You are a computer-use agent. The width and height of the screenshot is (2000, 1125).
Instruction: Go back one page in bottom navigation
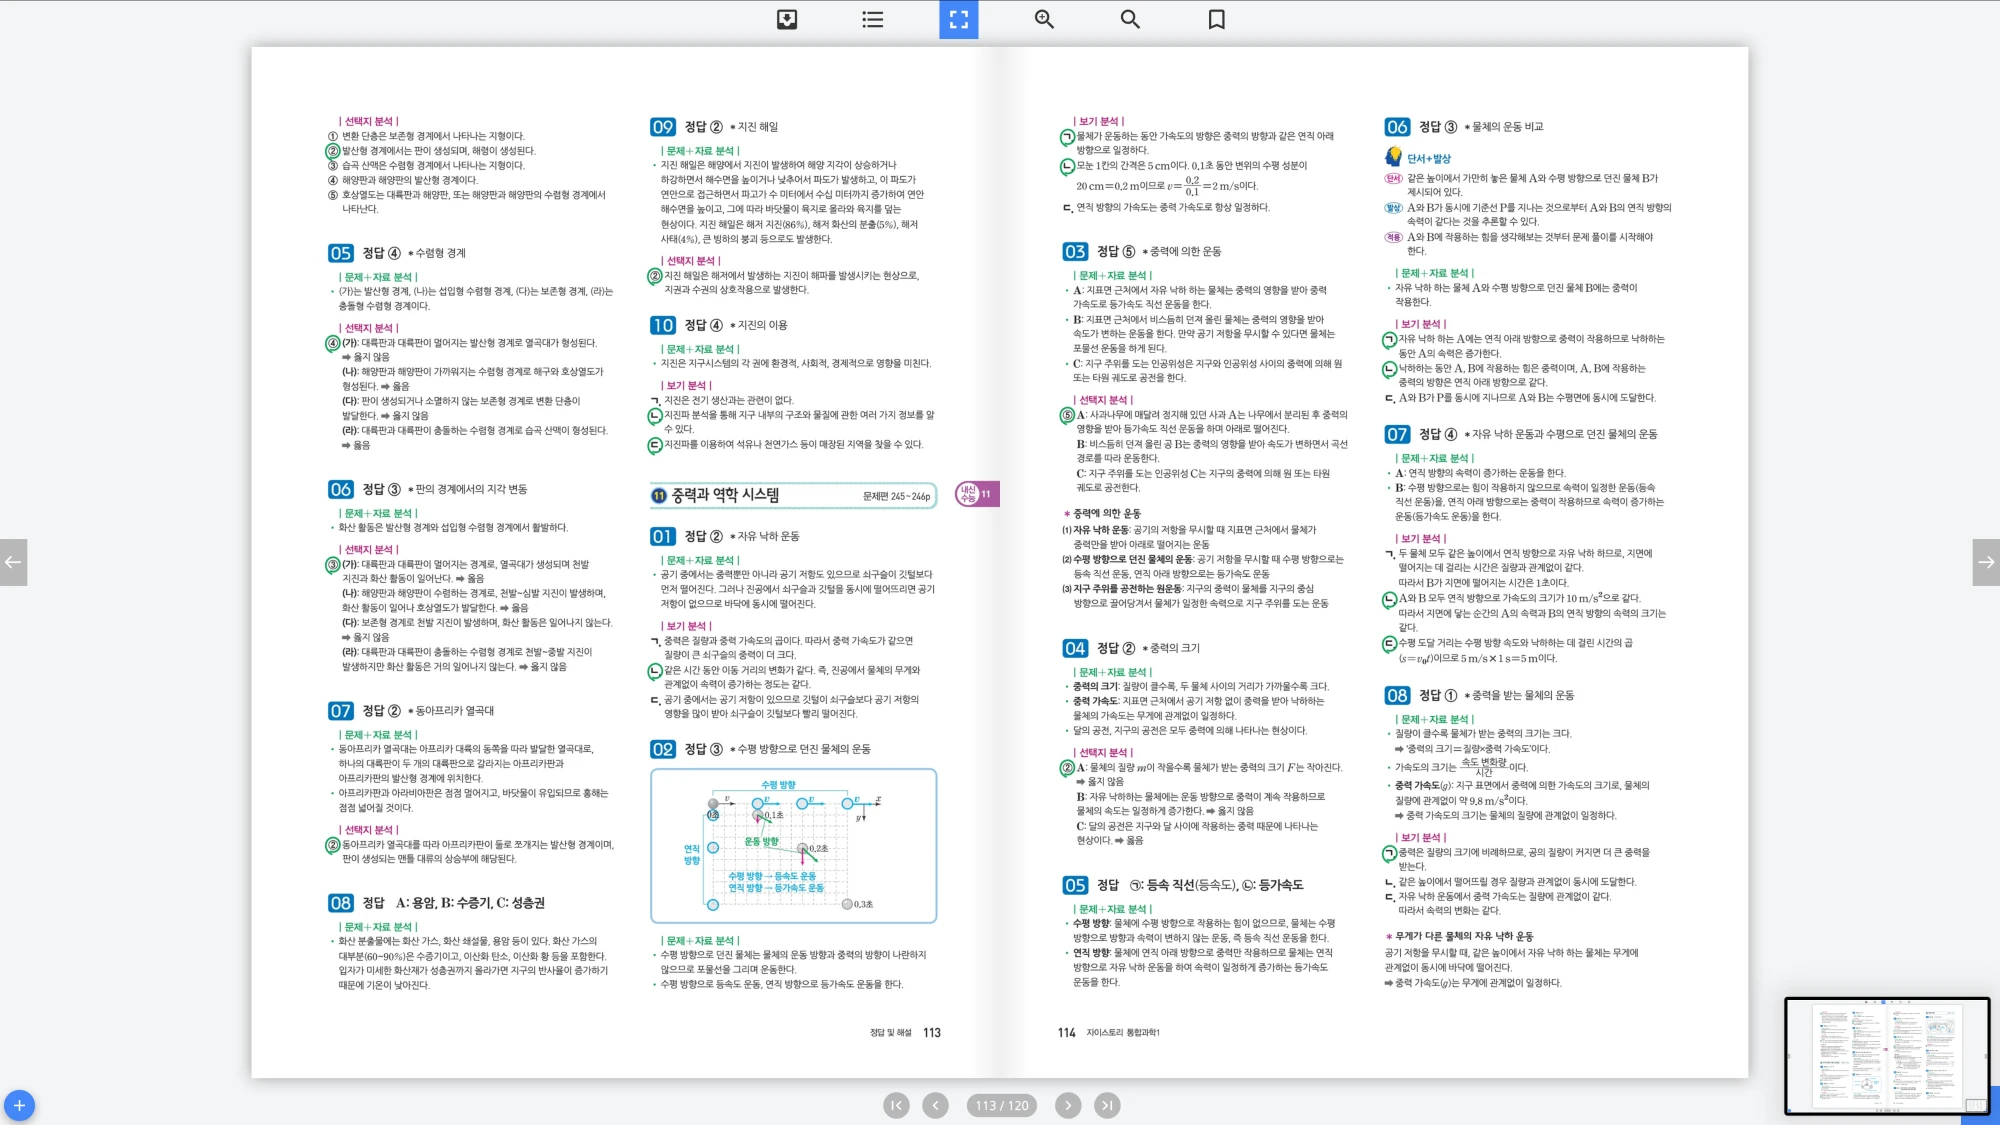935,1105
